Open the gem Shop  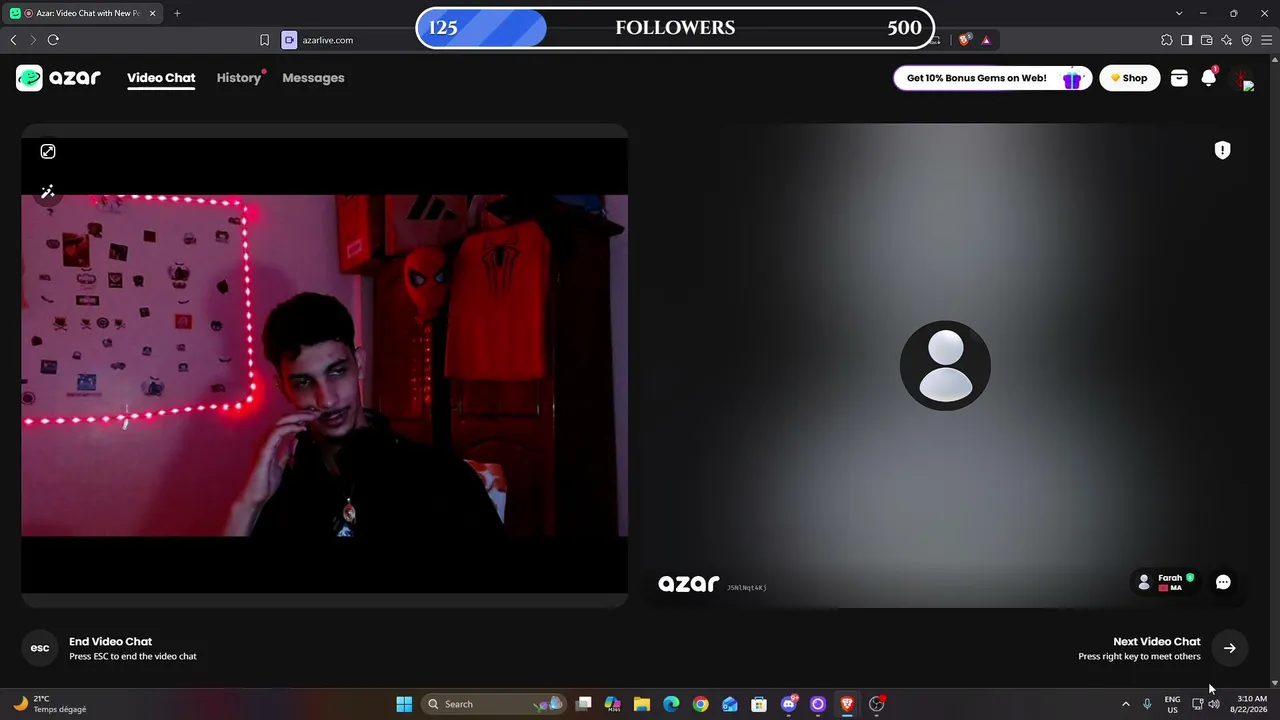coord(1130,78)
